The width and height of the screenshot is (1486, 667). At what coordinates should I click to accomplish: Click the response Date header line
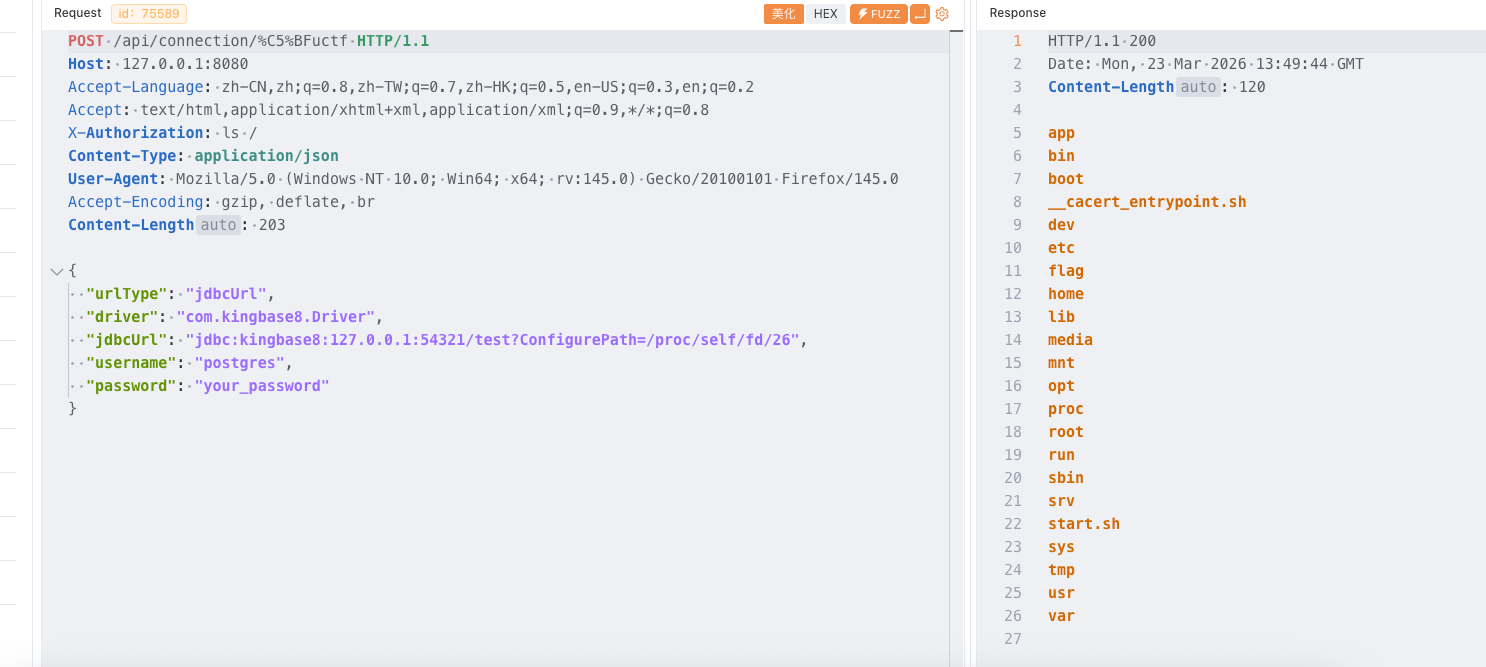1206,64
